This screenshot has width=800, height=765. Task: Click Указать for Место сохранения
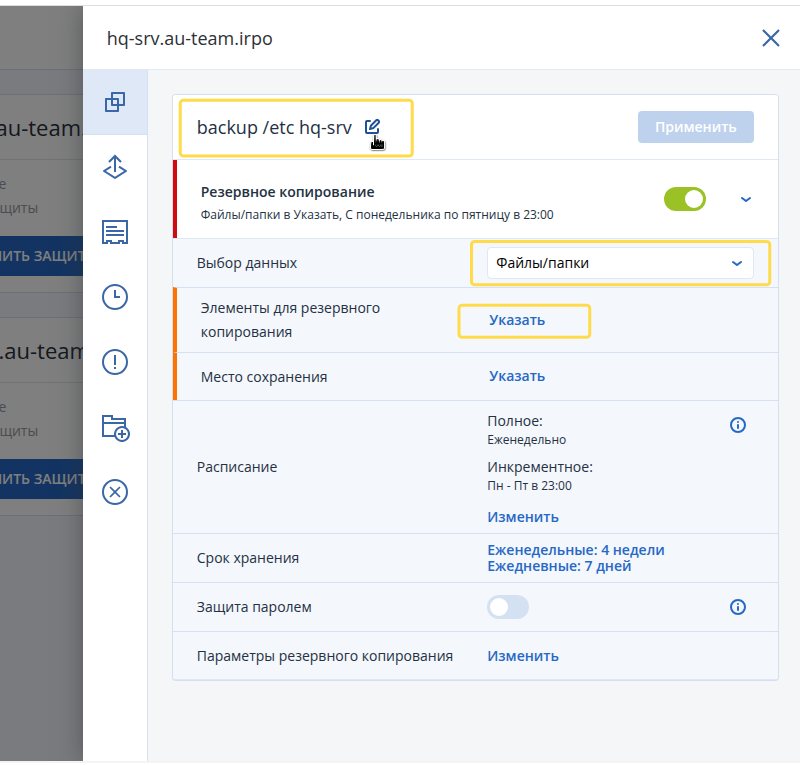(x=517, y=376)
